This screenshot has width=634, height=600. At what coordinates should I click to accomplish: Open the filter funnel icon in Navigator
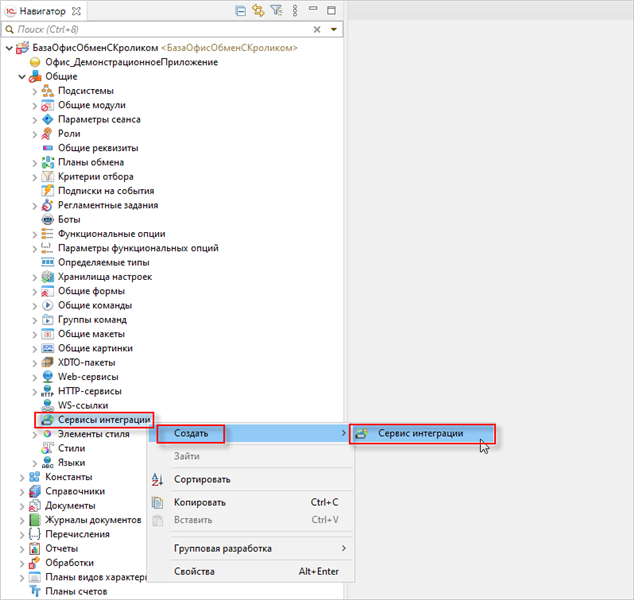coord(276,11)
